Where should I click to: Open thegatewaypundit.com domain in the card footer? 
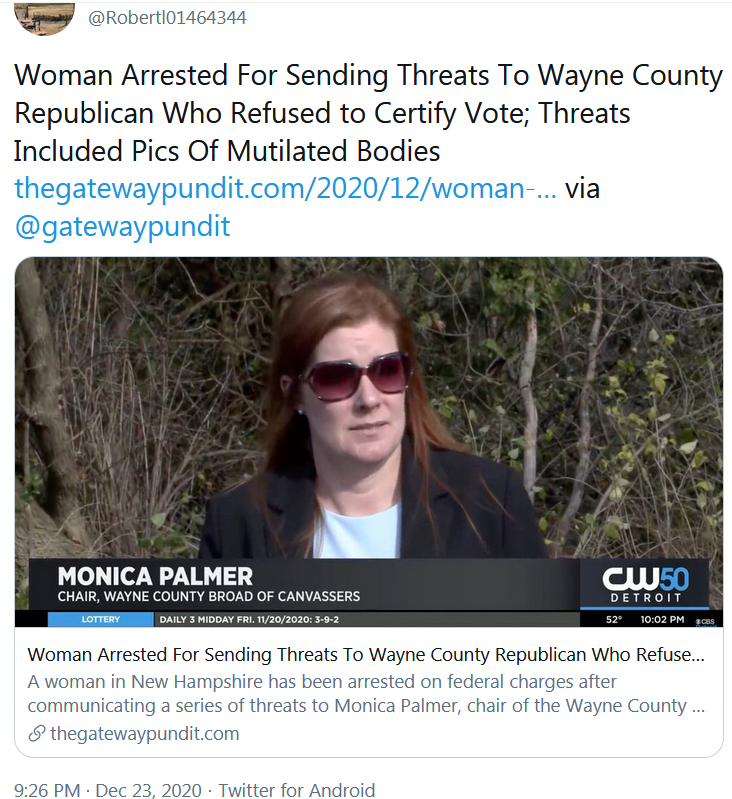click(x=145, y=734)
